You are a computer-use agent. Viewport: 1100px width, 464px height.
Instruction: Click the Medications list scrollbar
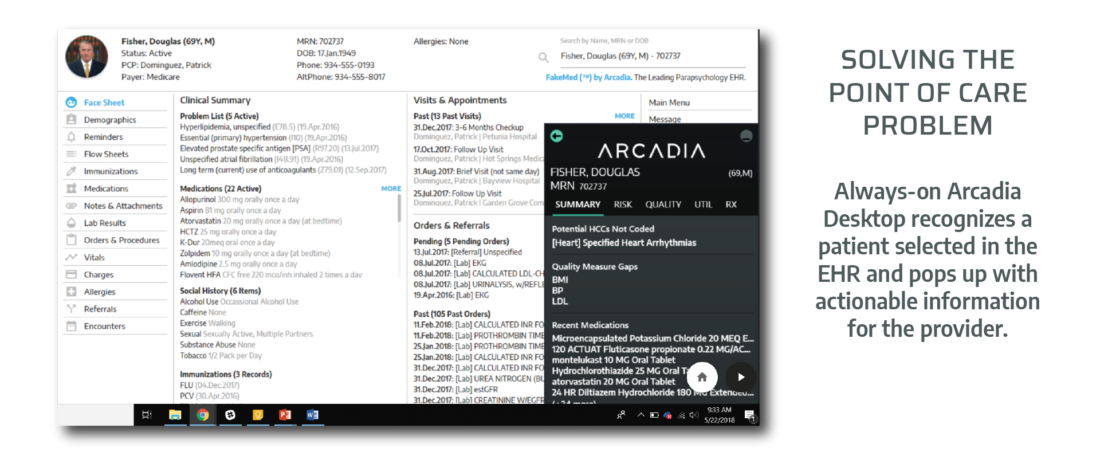(400, 208)
